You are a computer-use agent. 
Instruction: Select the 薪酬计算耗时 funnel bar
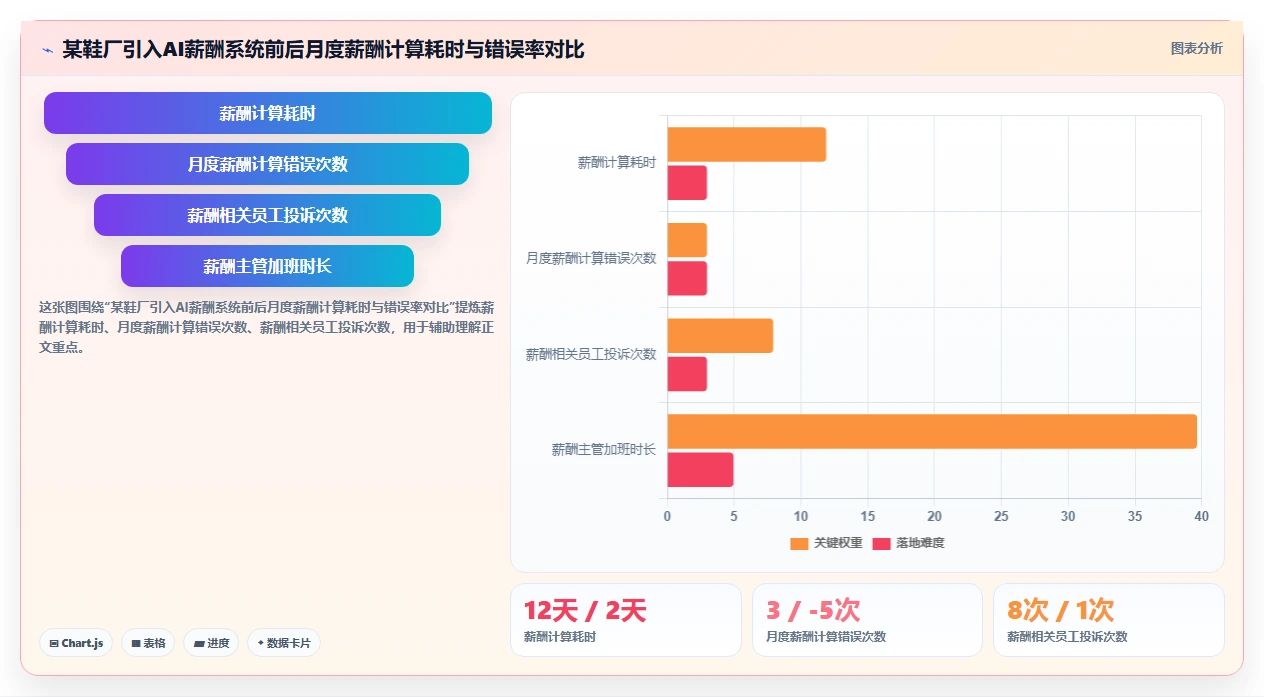pos(268,113)
